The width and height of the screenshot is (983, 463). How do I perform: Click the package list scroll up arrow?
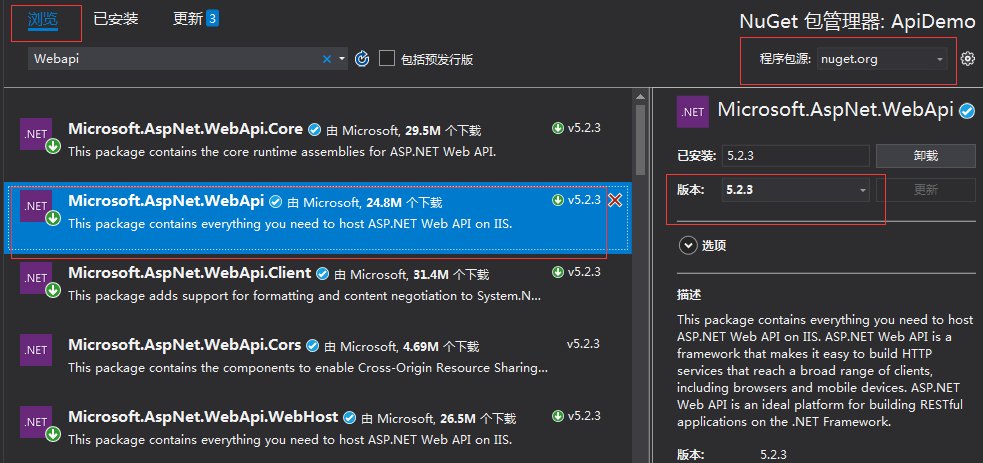[x=640, y=97]
